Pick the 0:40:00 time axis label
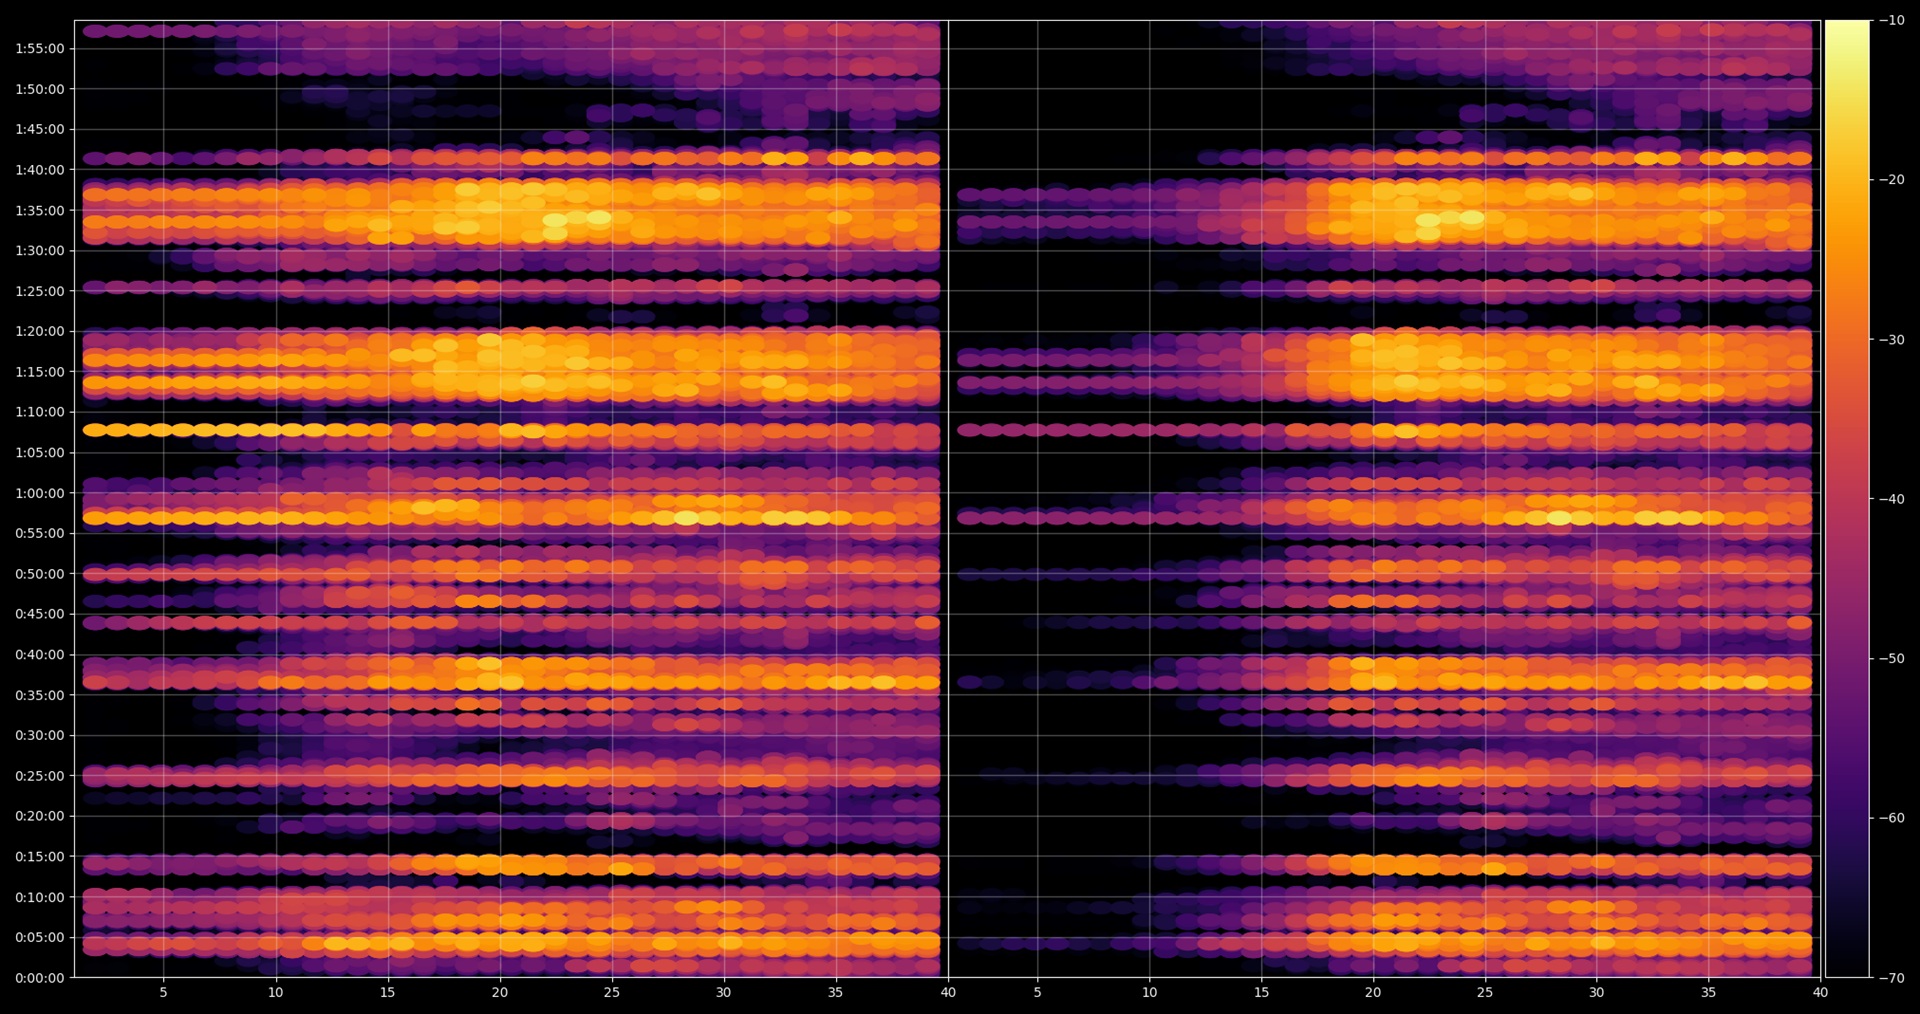Image resolution: width=1920 pixels, height=1014 pixels. [x=39, y=655]
